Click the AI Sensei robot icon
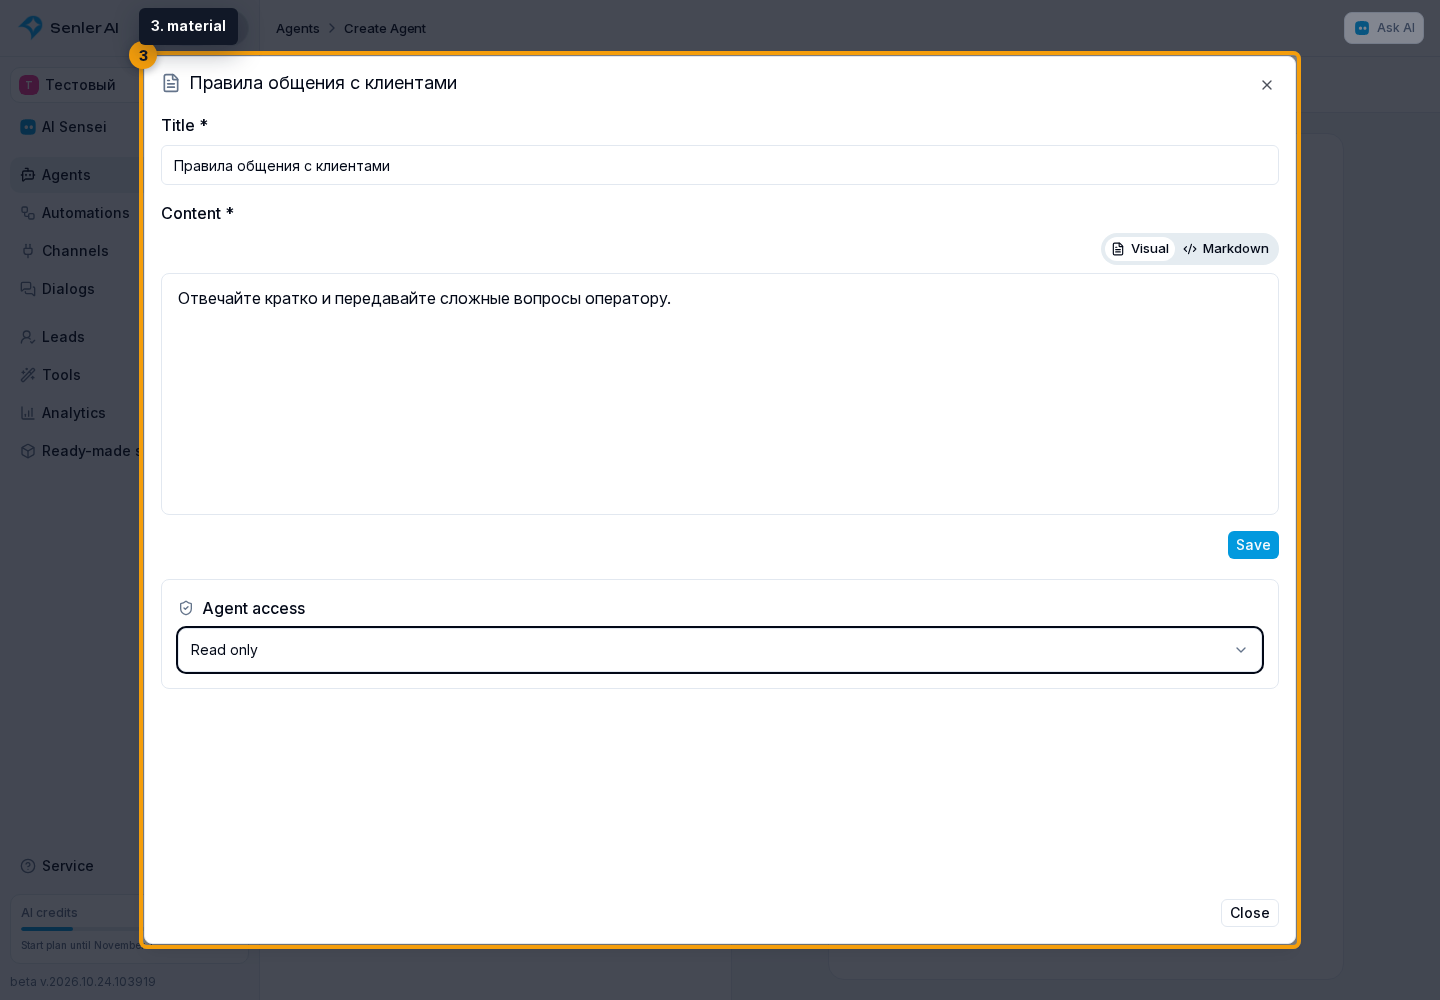1440x1000 pixels. tap(28, 127)
